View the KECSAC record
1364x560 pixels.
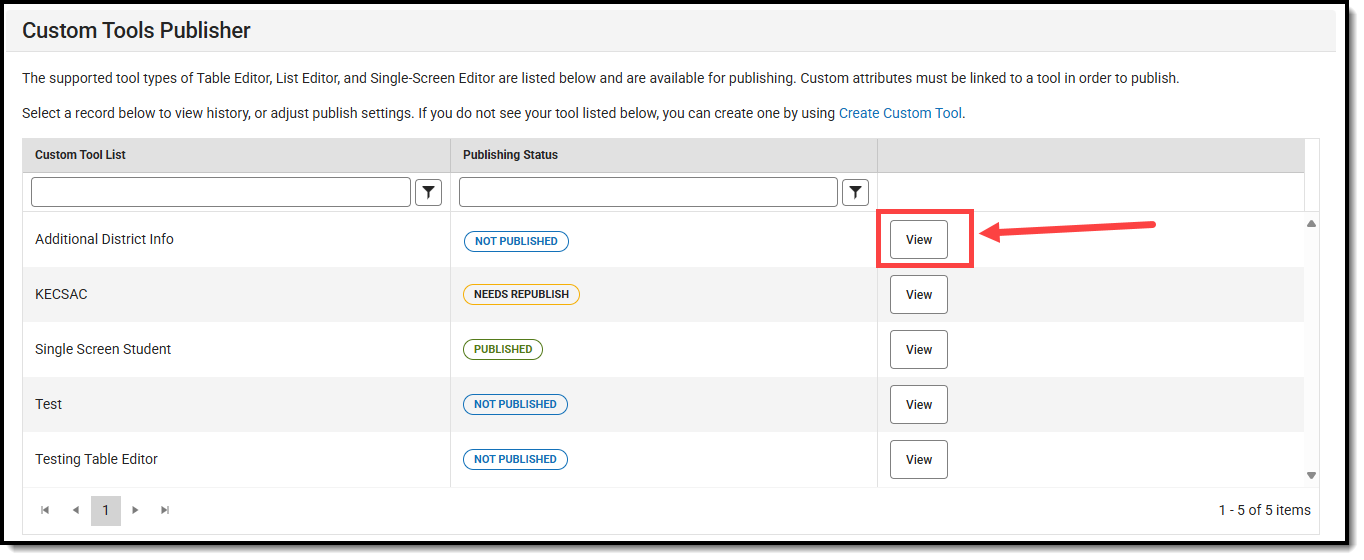919,295
